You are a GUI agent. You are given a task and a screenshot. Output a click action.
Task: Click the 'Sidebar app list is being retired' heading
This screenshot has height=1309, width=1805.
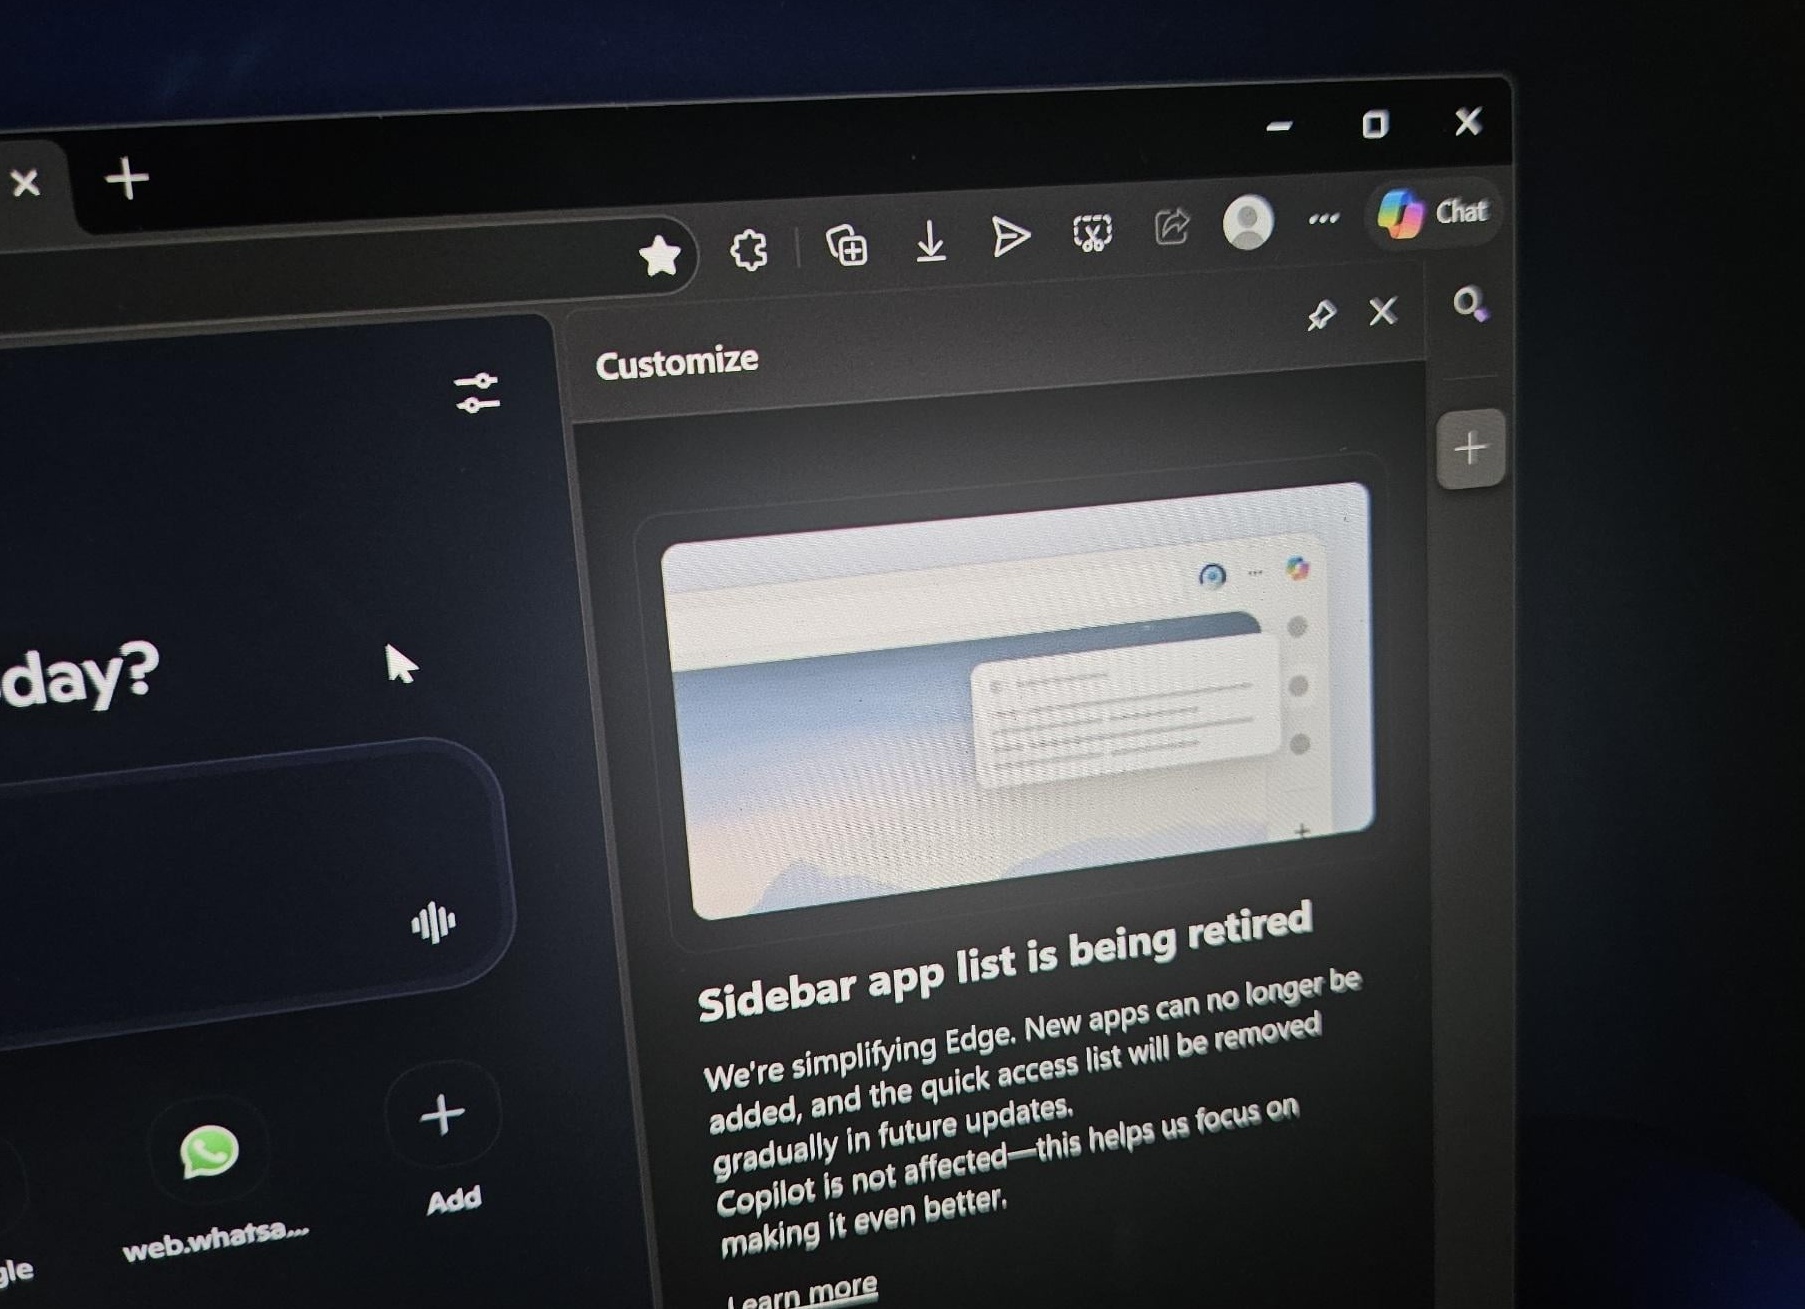pos(1005,960)
